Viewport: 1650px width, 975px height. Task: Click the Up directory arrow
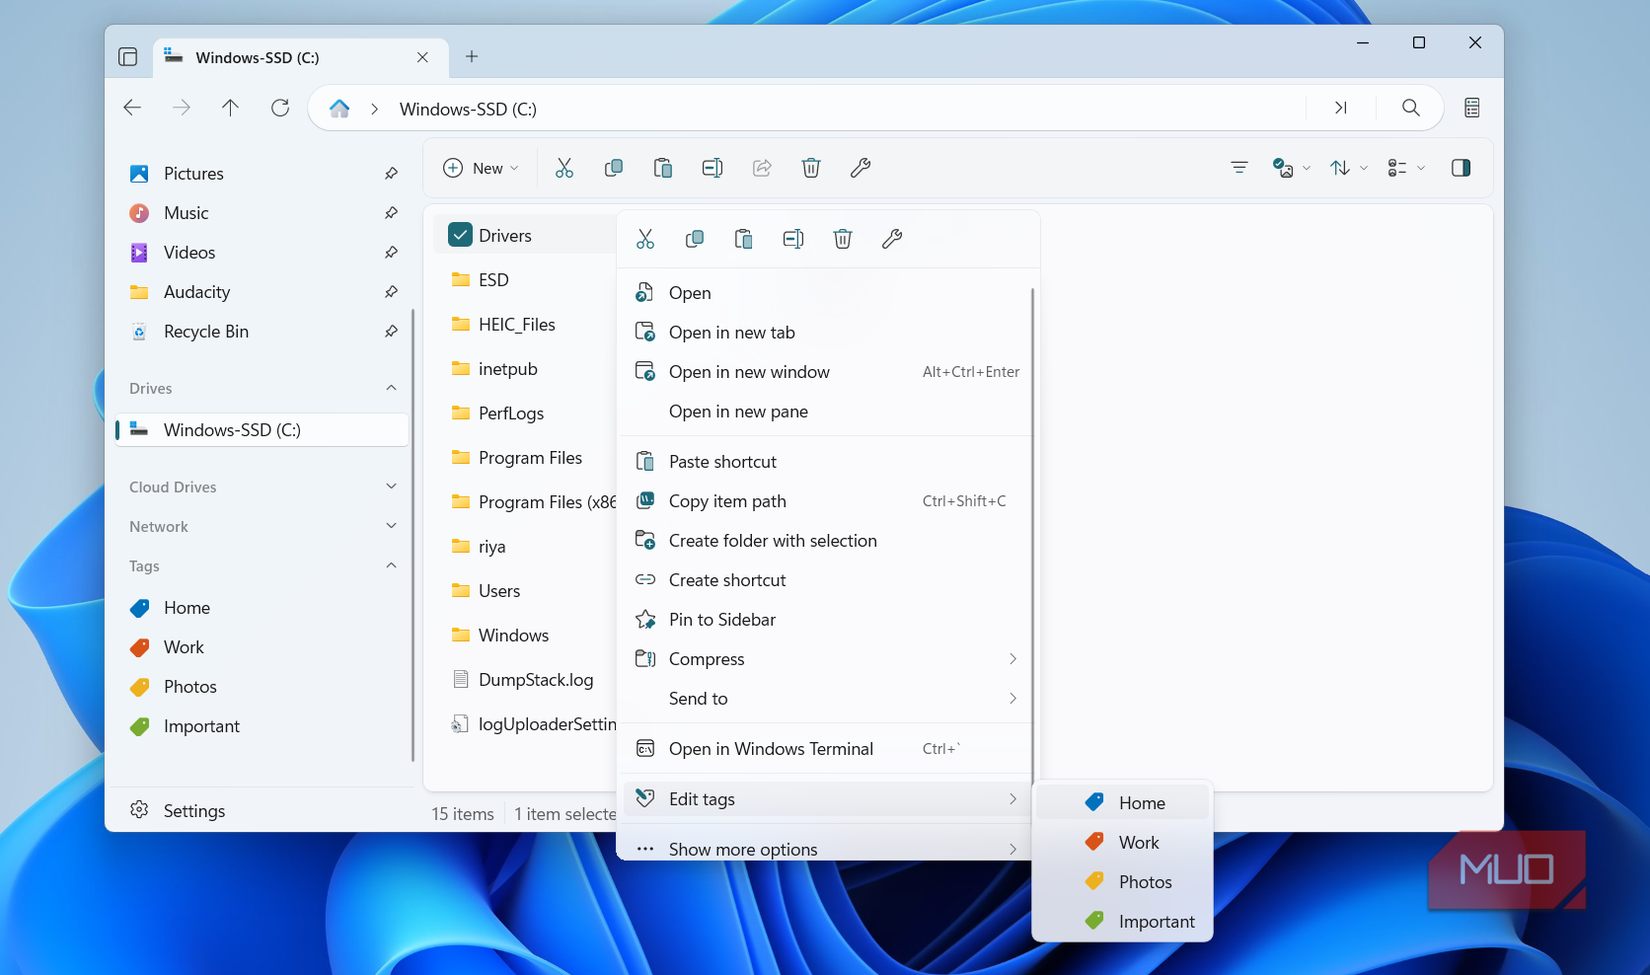[x=230, y=108]
